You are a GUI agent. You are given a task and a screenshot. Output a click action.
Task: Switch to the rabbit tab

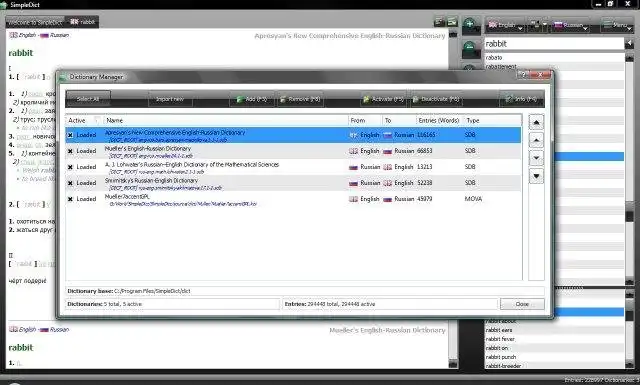tap(83, 22)
